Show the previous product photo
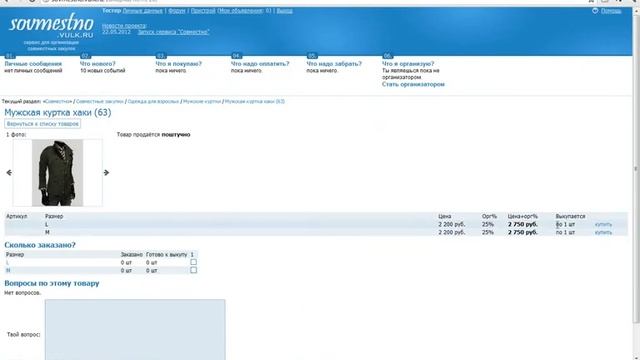640x360 pixels. point(9,173)
